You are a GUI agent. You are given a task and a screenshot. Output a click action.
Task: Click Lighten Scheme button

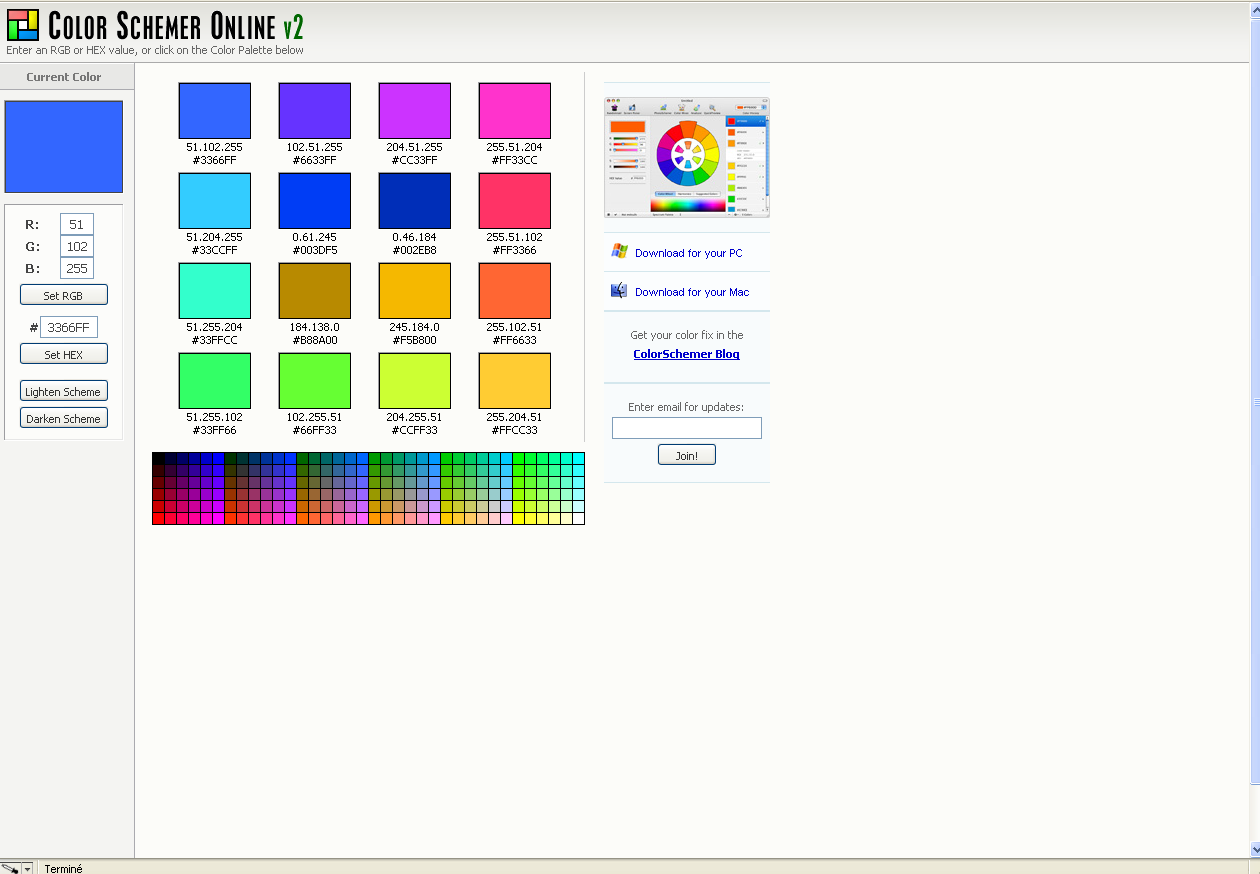coord(64,391)
